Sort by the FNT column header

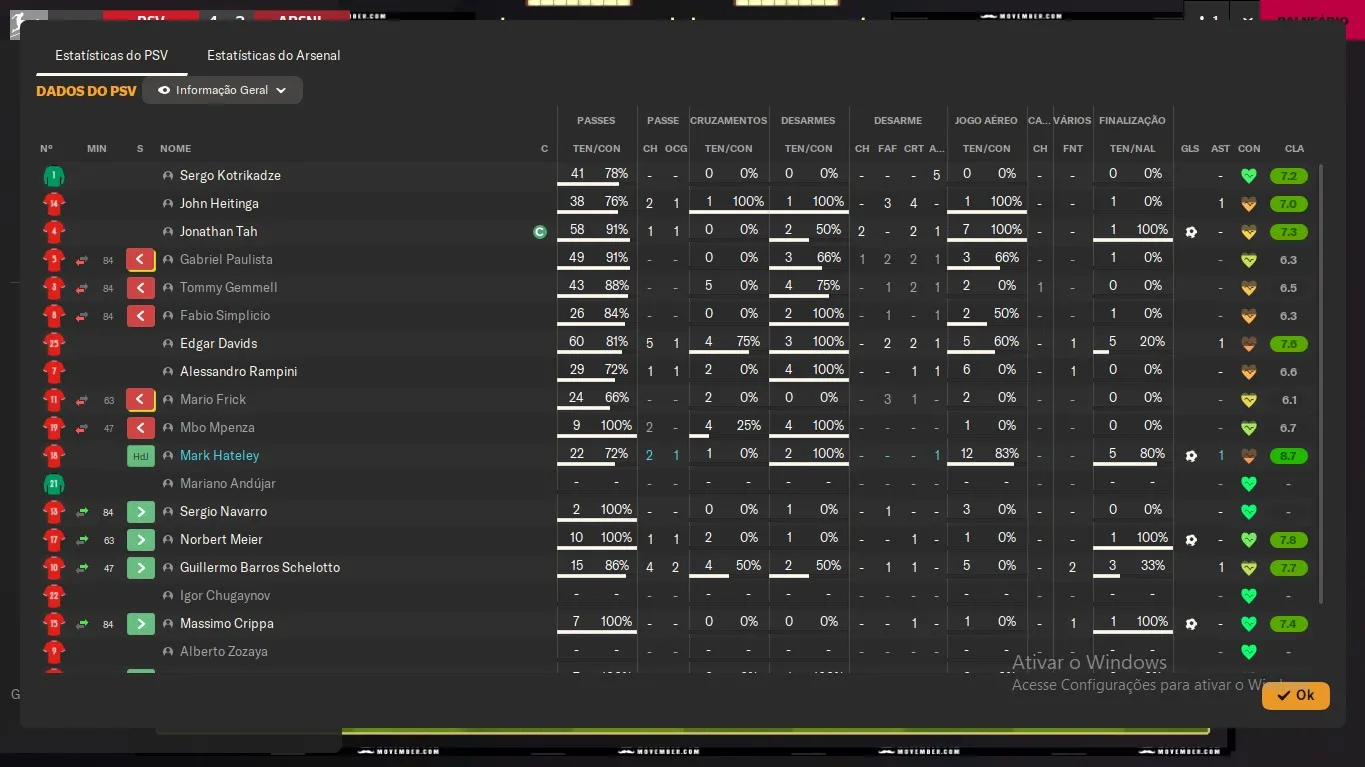point(1073,149)
